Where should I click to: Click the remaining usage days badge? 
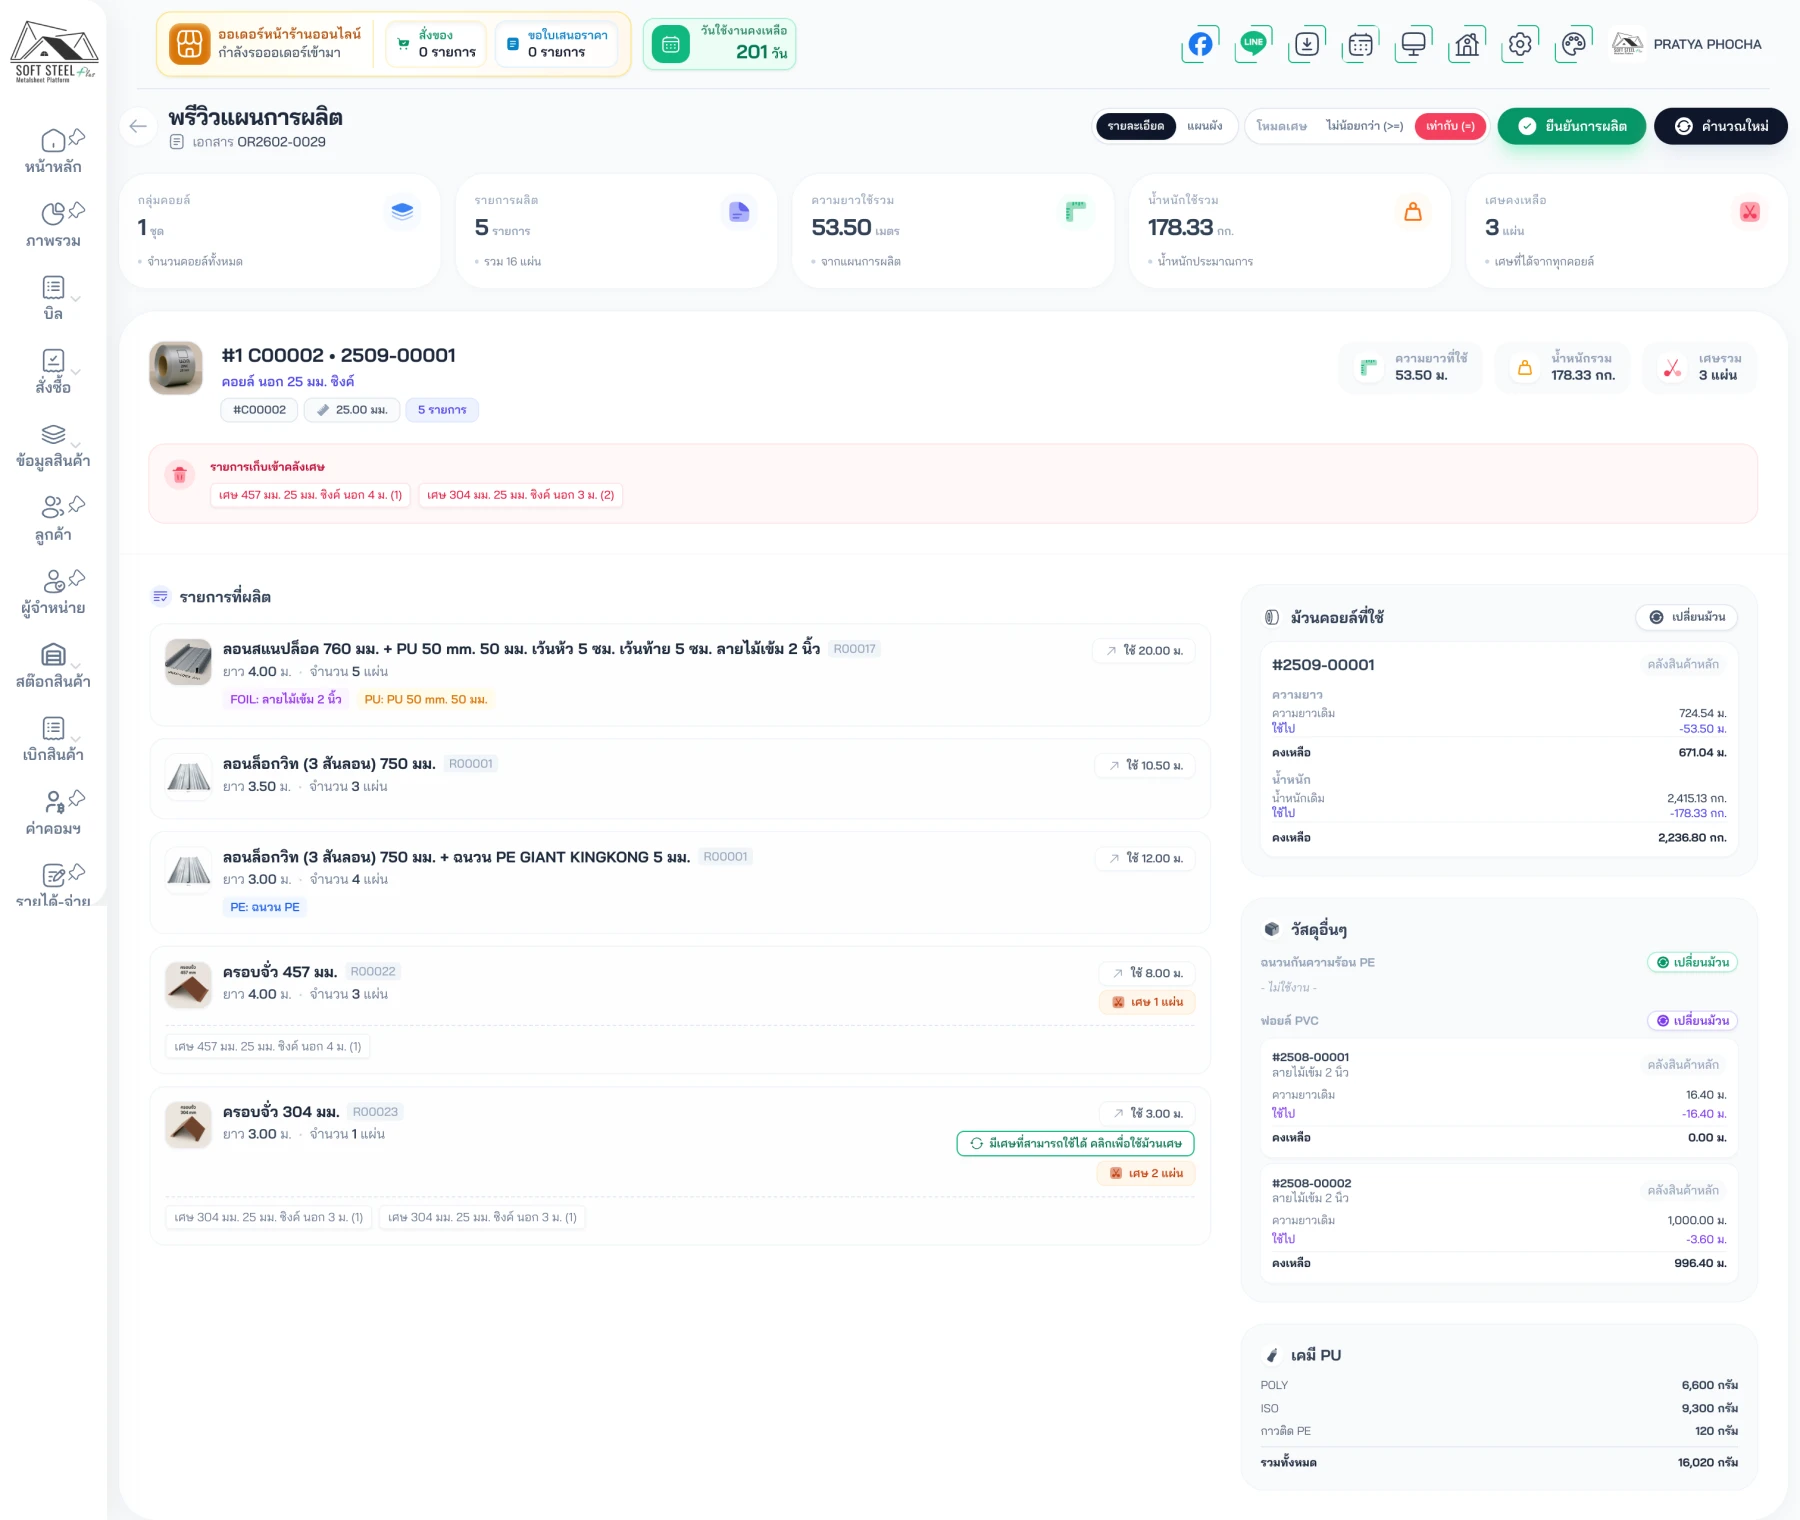tap(719, 44)
